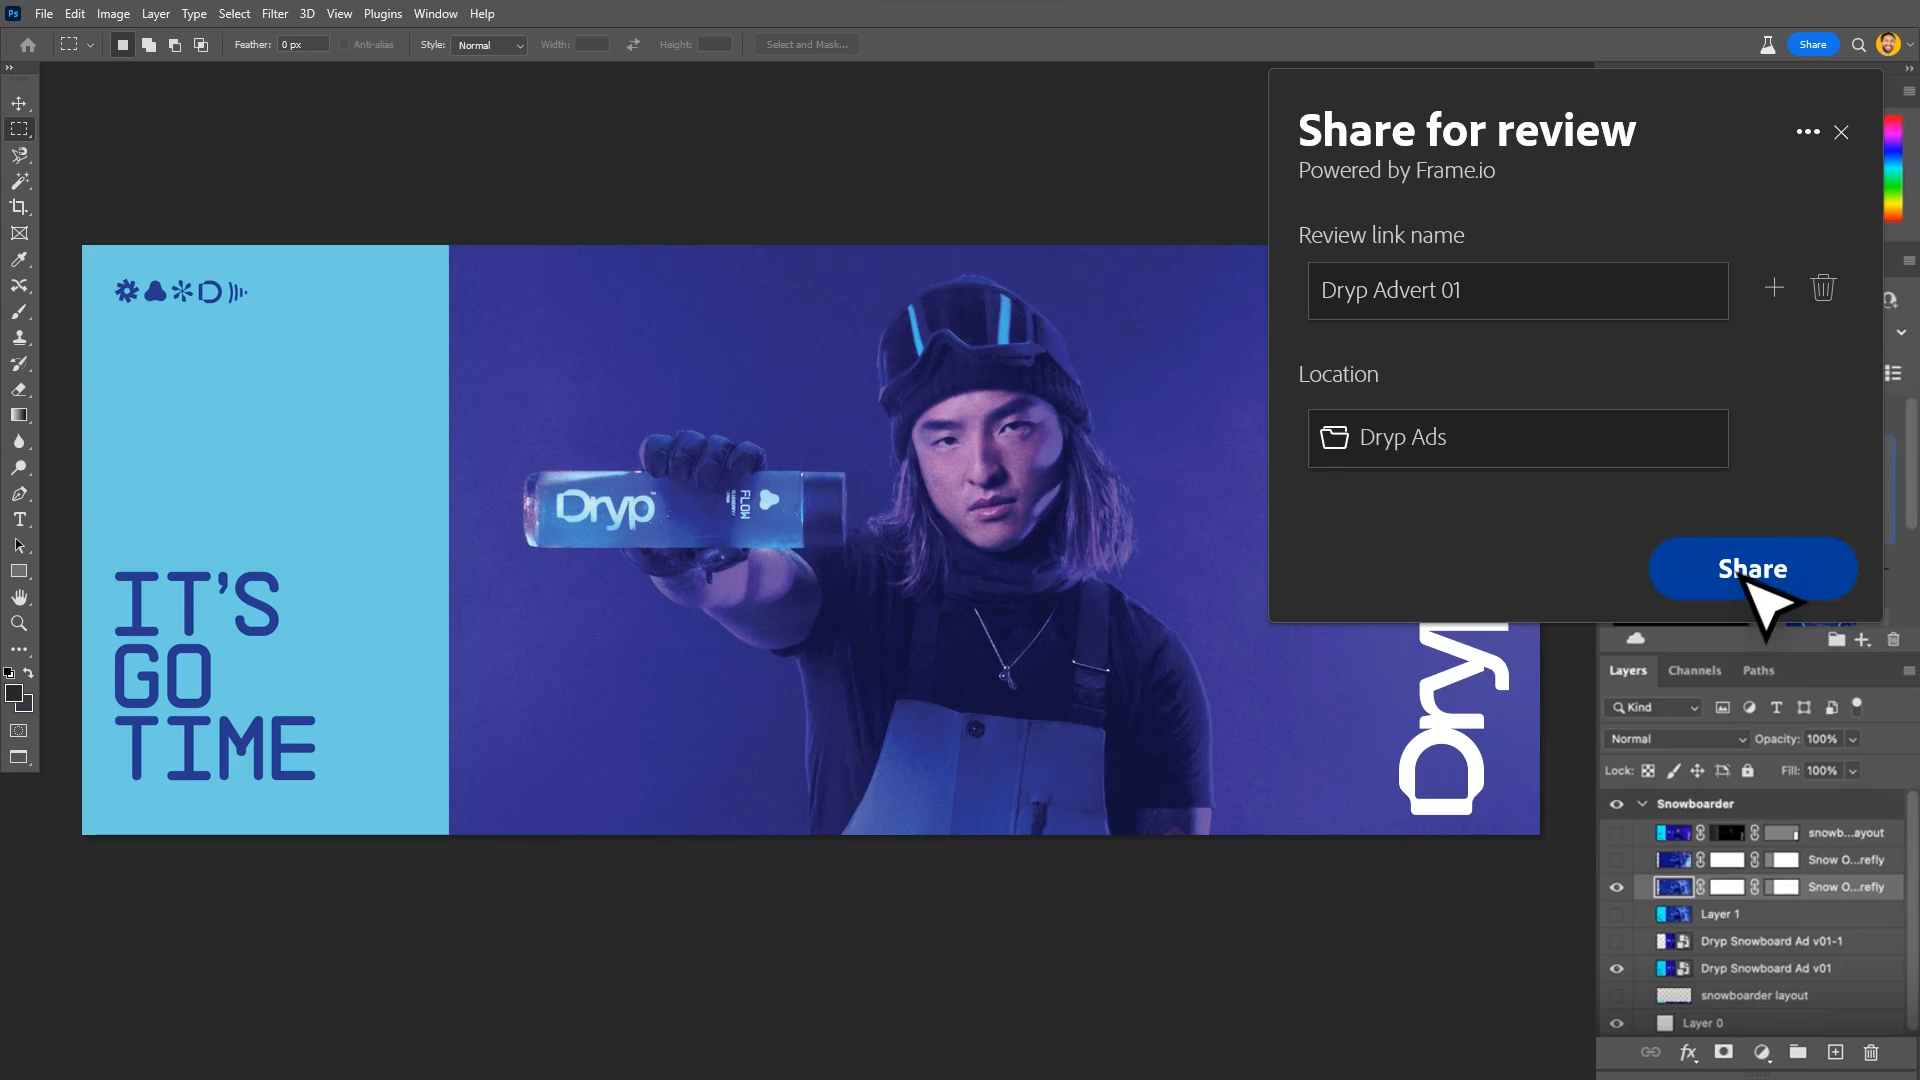This screenshot has width=1920, height=1080.
Task: Select the Zoom tool in toolbar
Action: [x=19, y=624]
